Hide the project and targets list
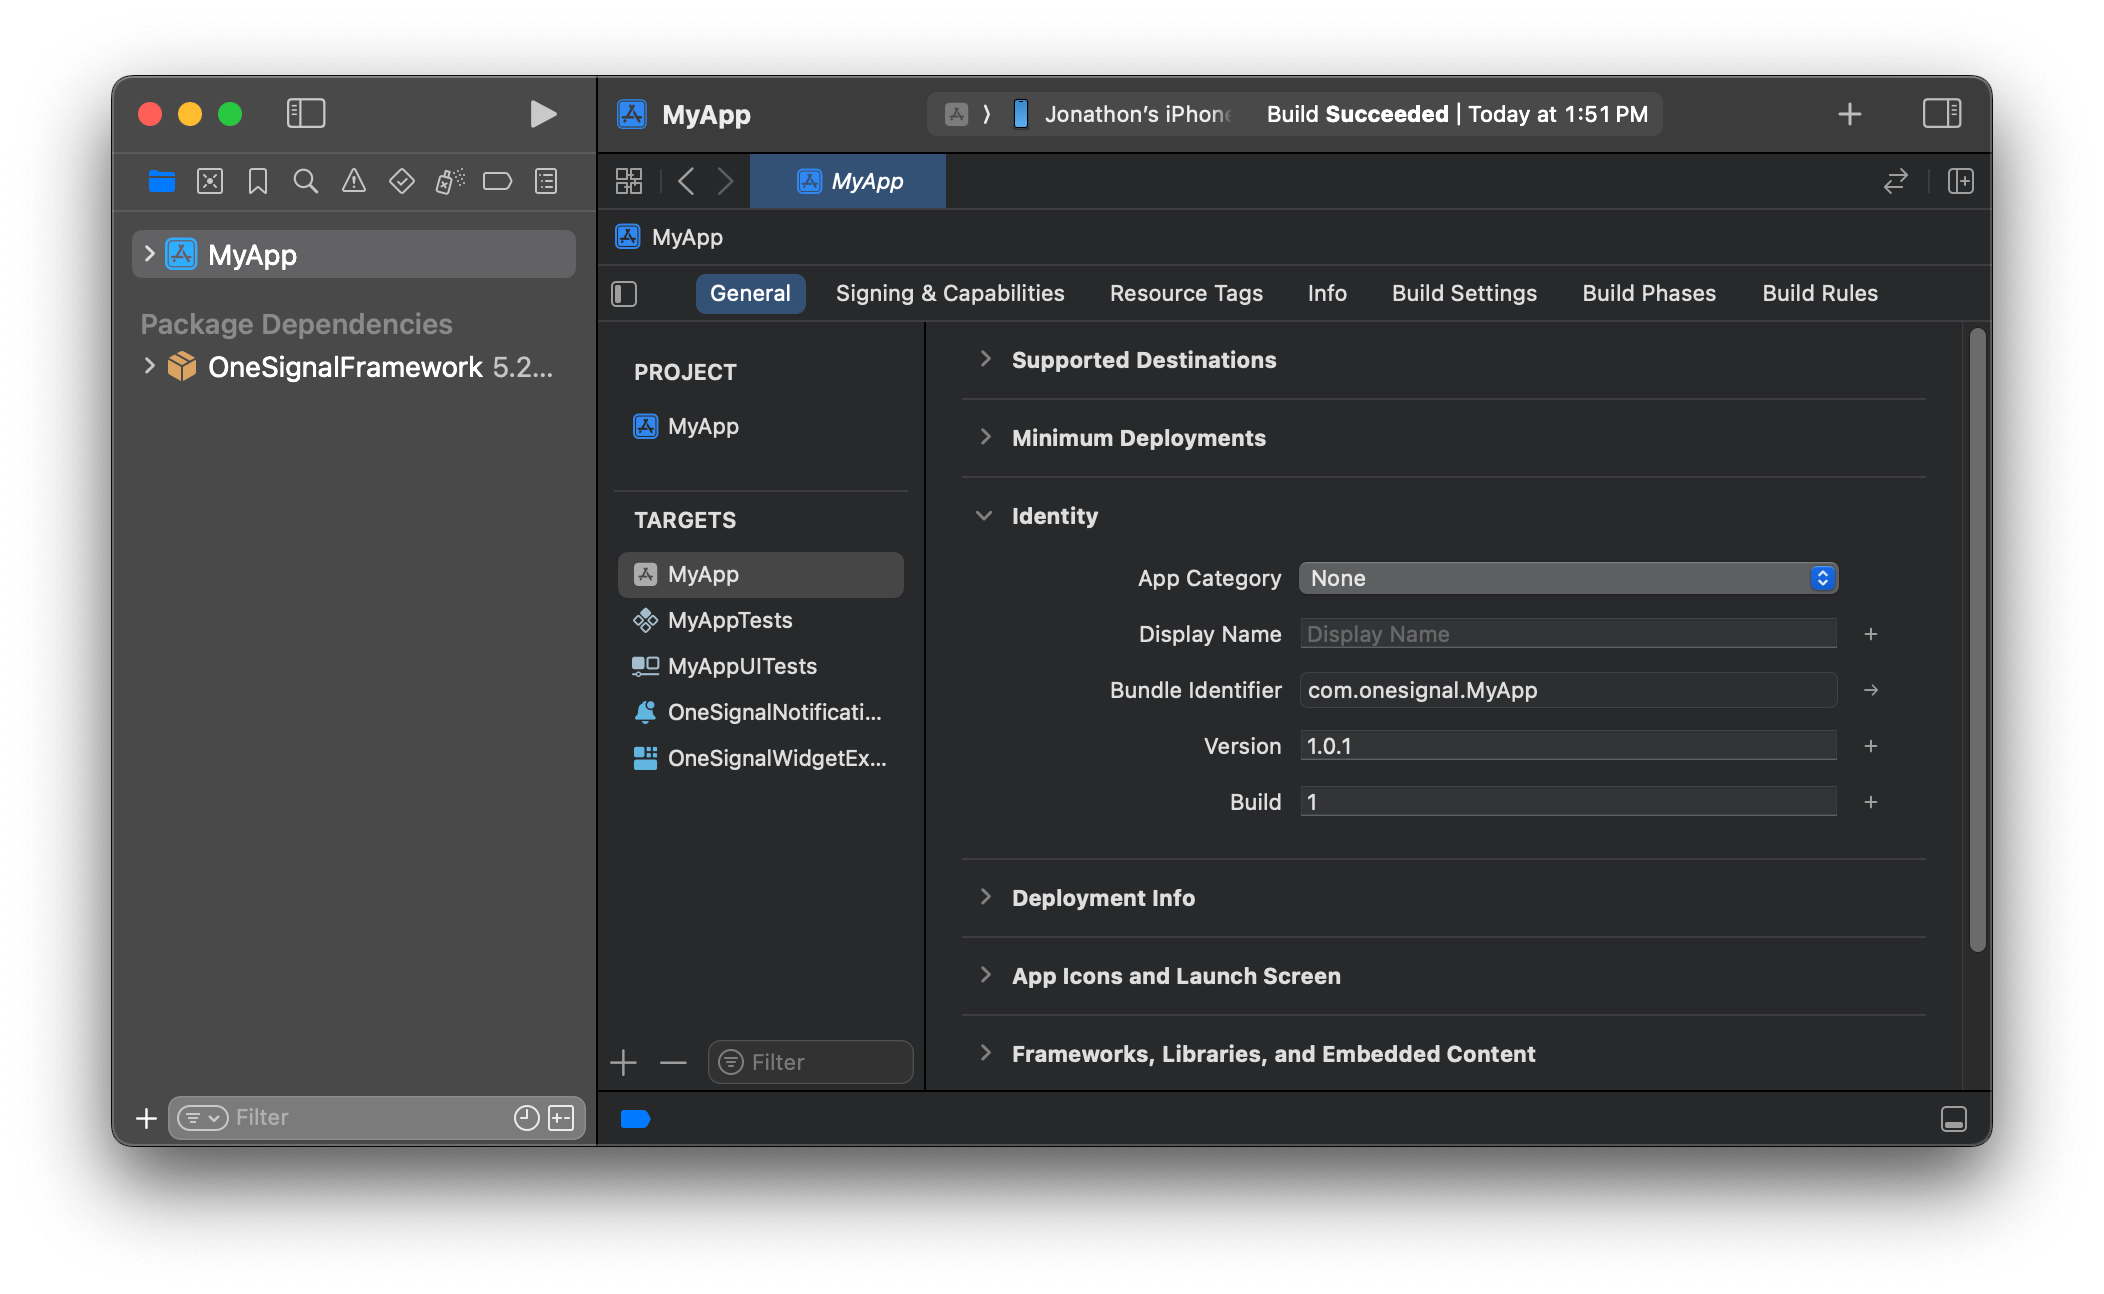 pos(624,294)
